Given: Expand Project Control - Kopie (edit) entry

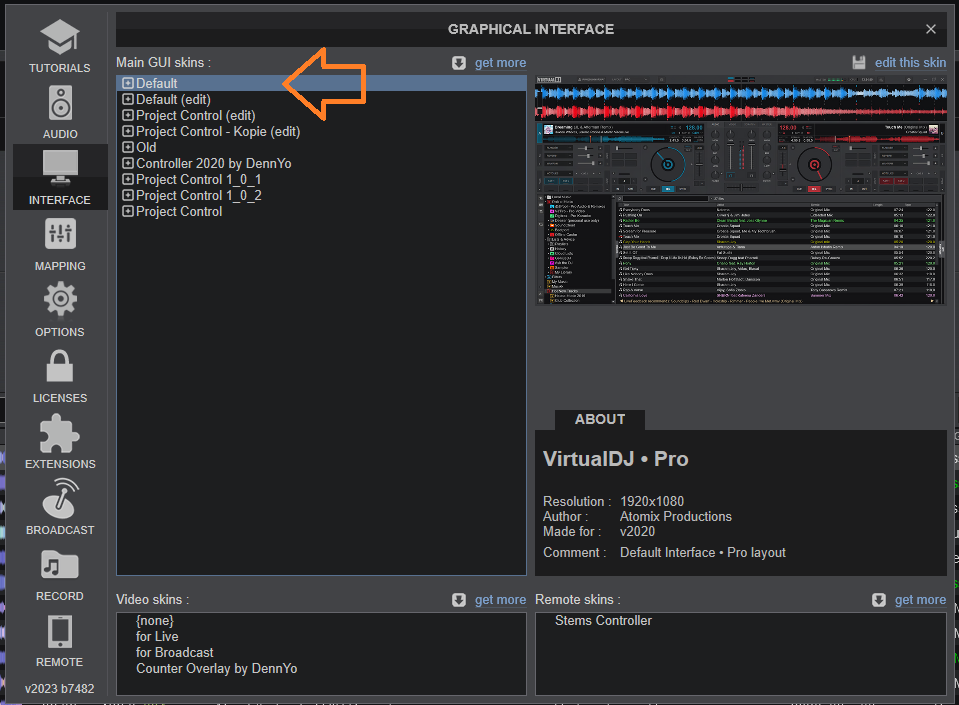Looking at the screenshot, I should [x=128, y=131].
